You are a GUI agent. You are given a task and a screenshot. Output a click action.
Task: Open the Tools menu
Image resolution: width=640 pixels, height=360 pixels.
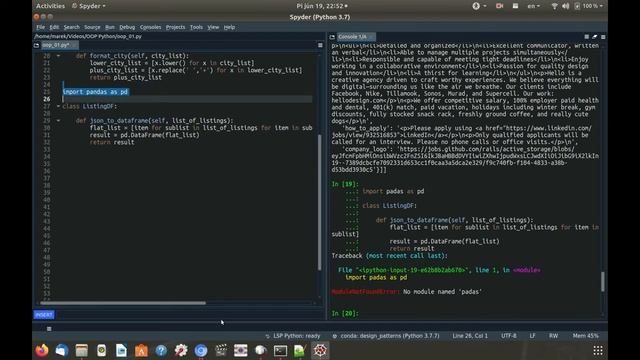pos(196,27)
